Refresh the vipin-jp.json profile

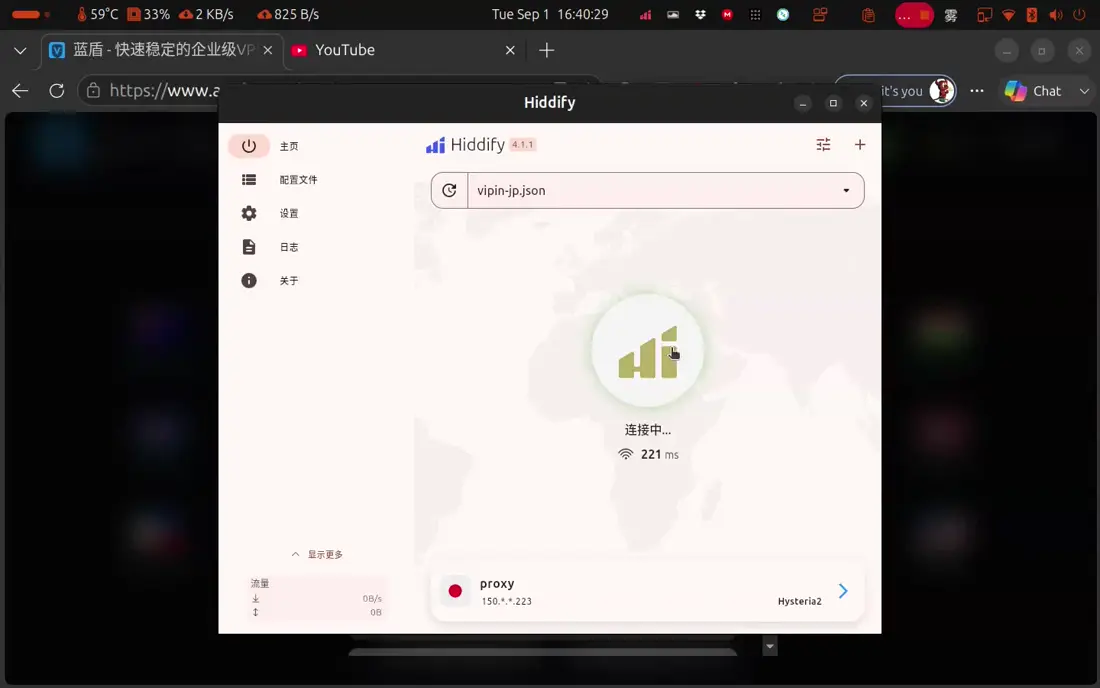point(450,190)
